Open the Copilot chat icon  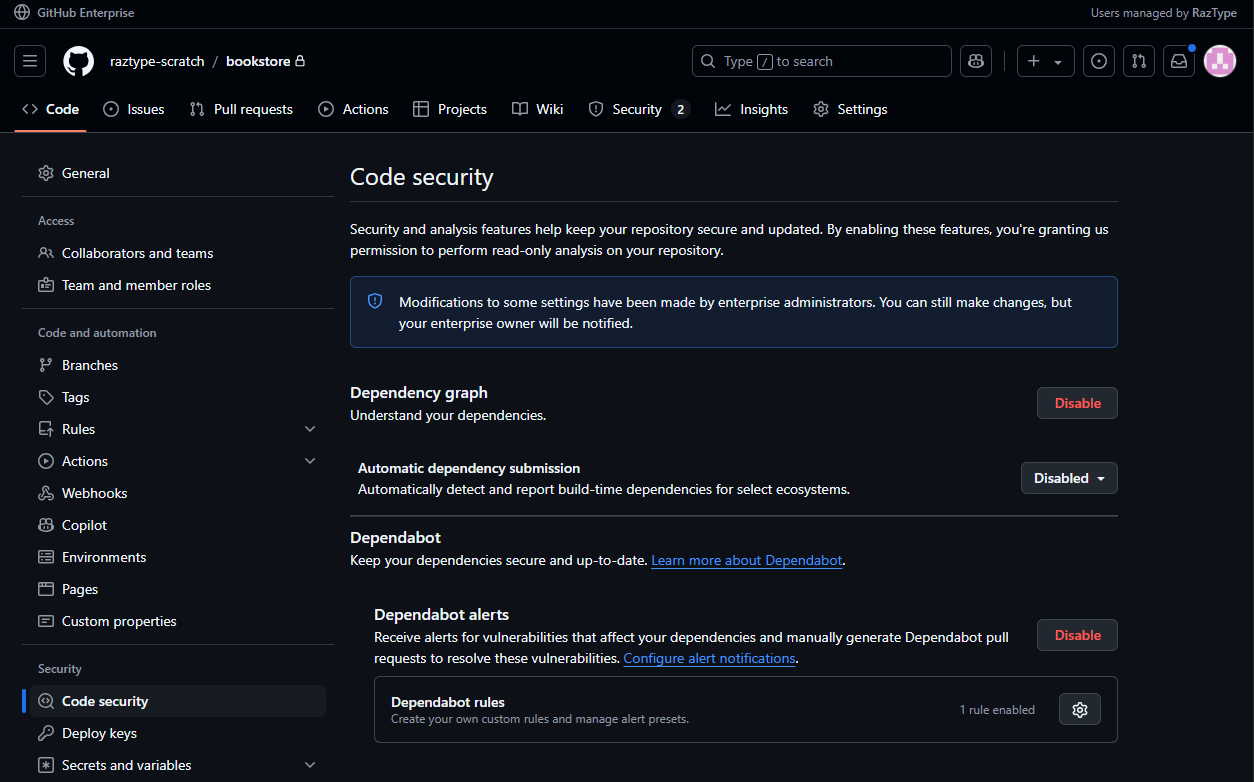[976, 61]
